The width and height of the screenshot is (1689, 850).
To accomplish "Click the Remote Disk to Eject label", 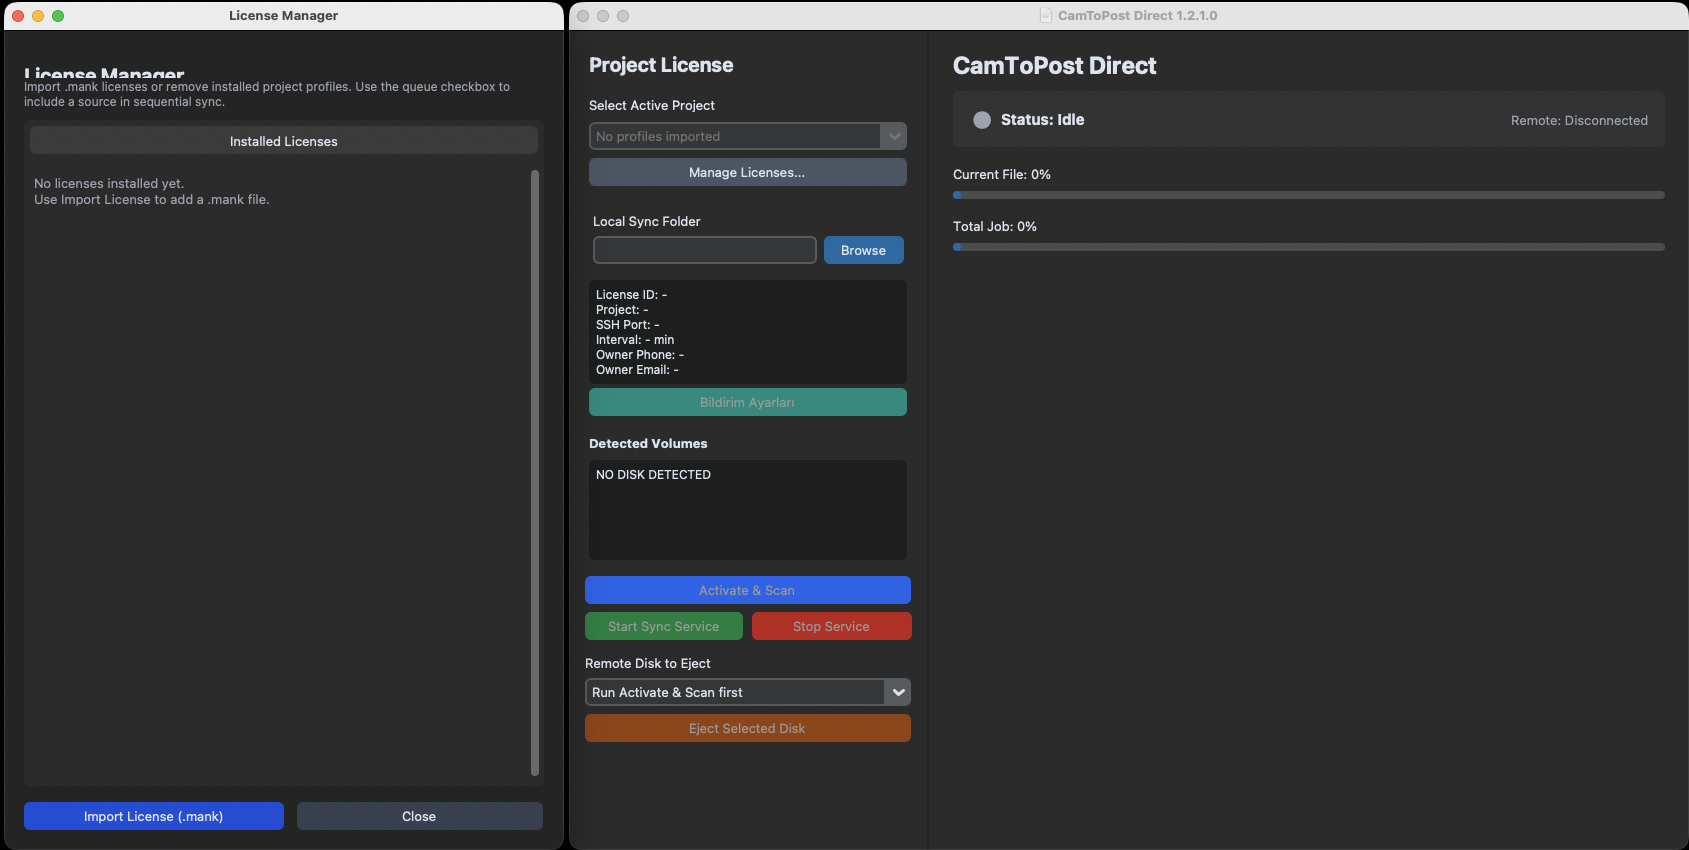I will [x=648, y=663].
